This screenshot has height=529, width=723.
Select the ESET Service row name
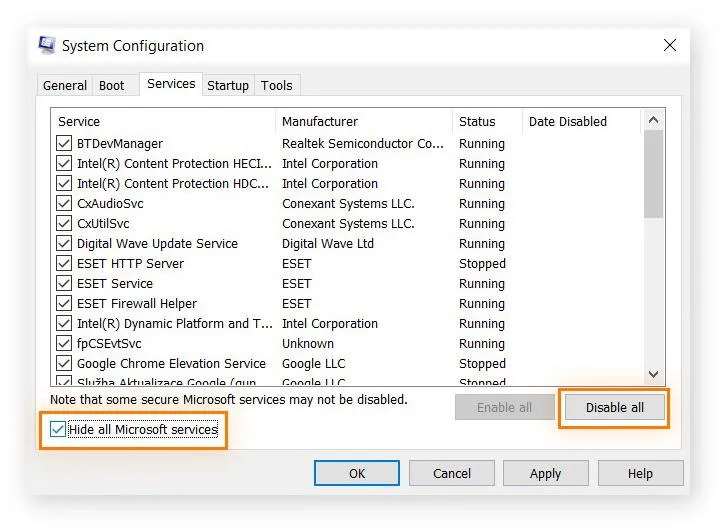point(115,283)
